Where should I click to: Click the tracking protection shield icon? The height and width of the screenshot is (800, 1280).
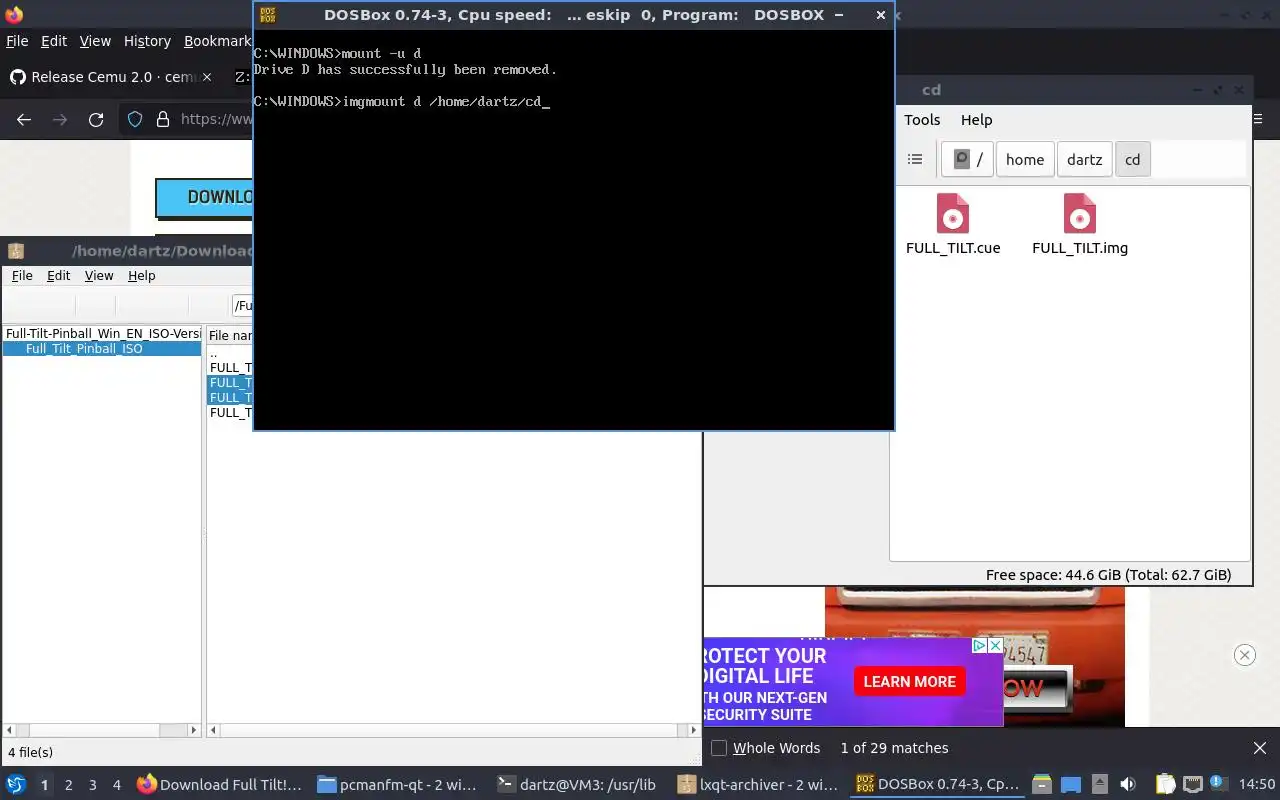point(135,120)
